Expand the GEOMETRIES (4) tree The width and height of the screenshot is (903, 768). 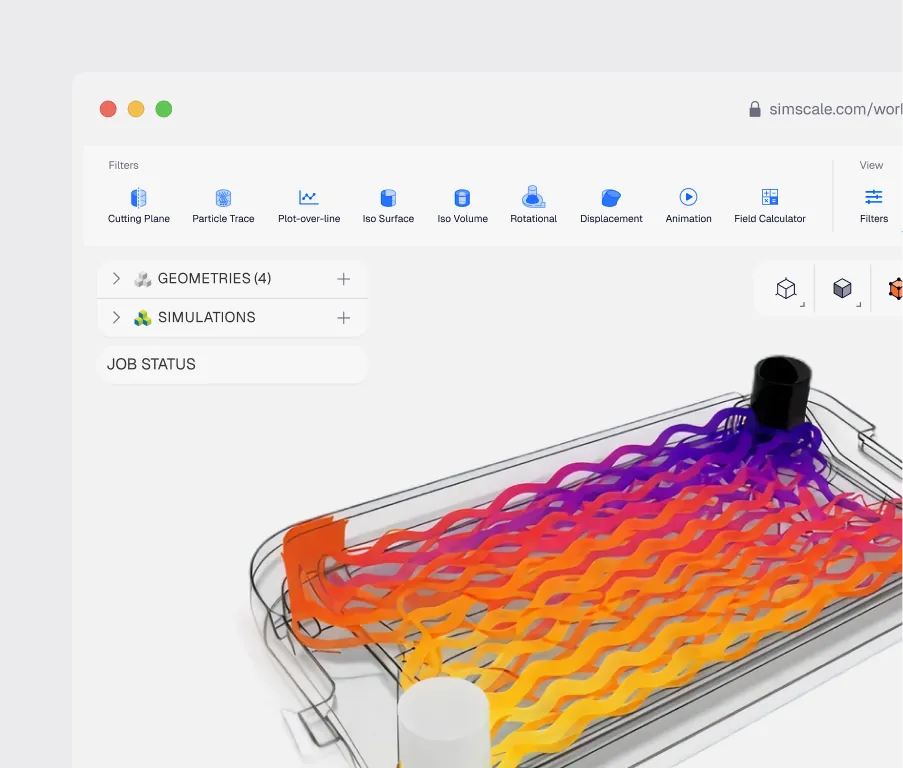[116, 279]
